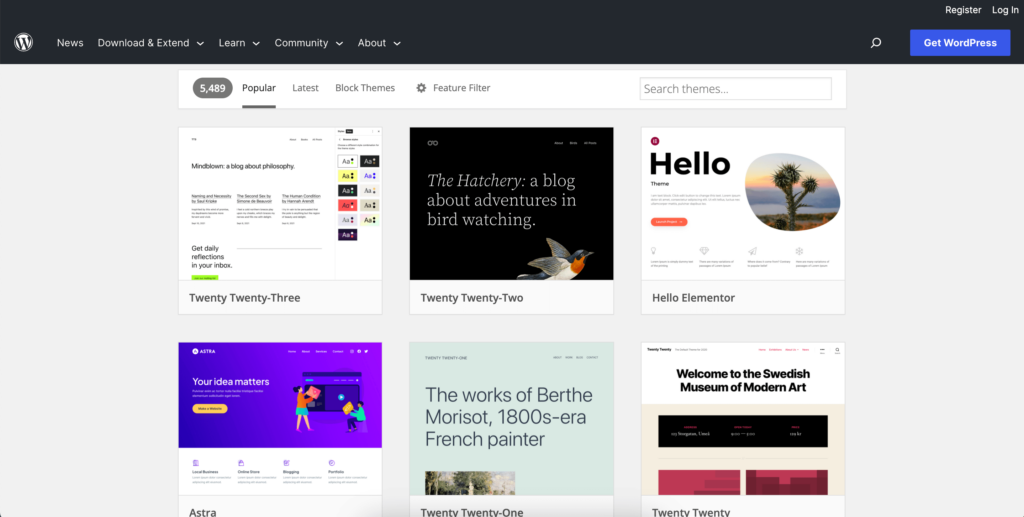Open the Hello Elementor theme thumbnail
This screenshot has height=517, width=1024.
pyautogui.click(x=743, y=204)
